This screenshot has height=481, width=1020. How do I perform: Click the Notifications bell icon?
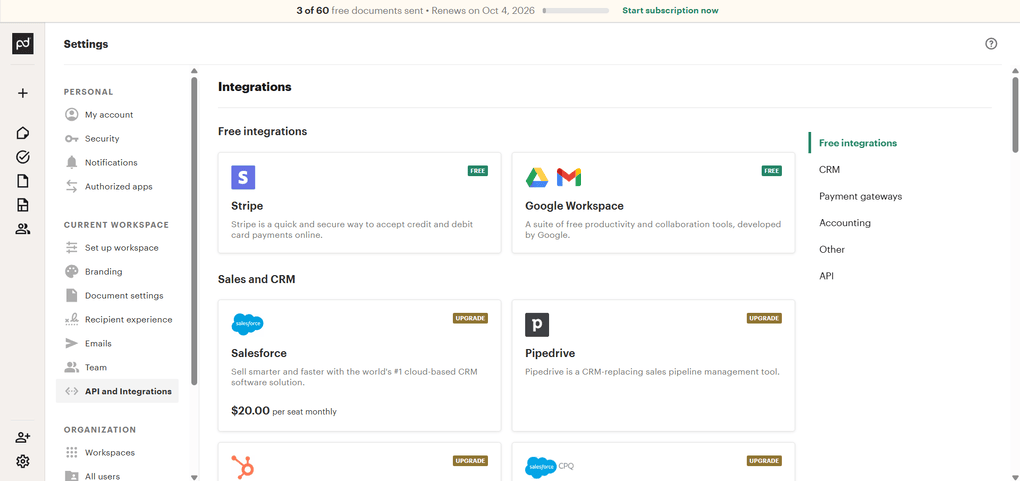pyautogui.click(x=72, y=163)
